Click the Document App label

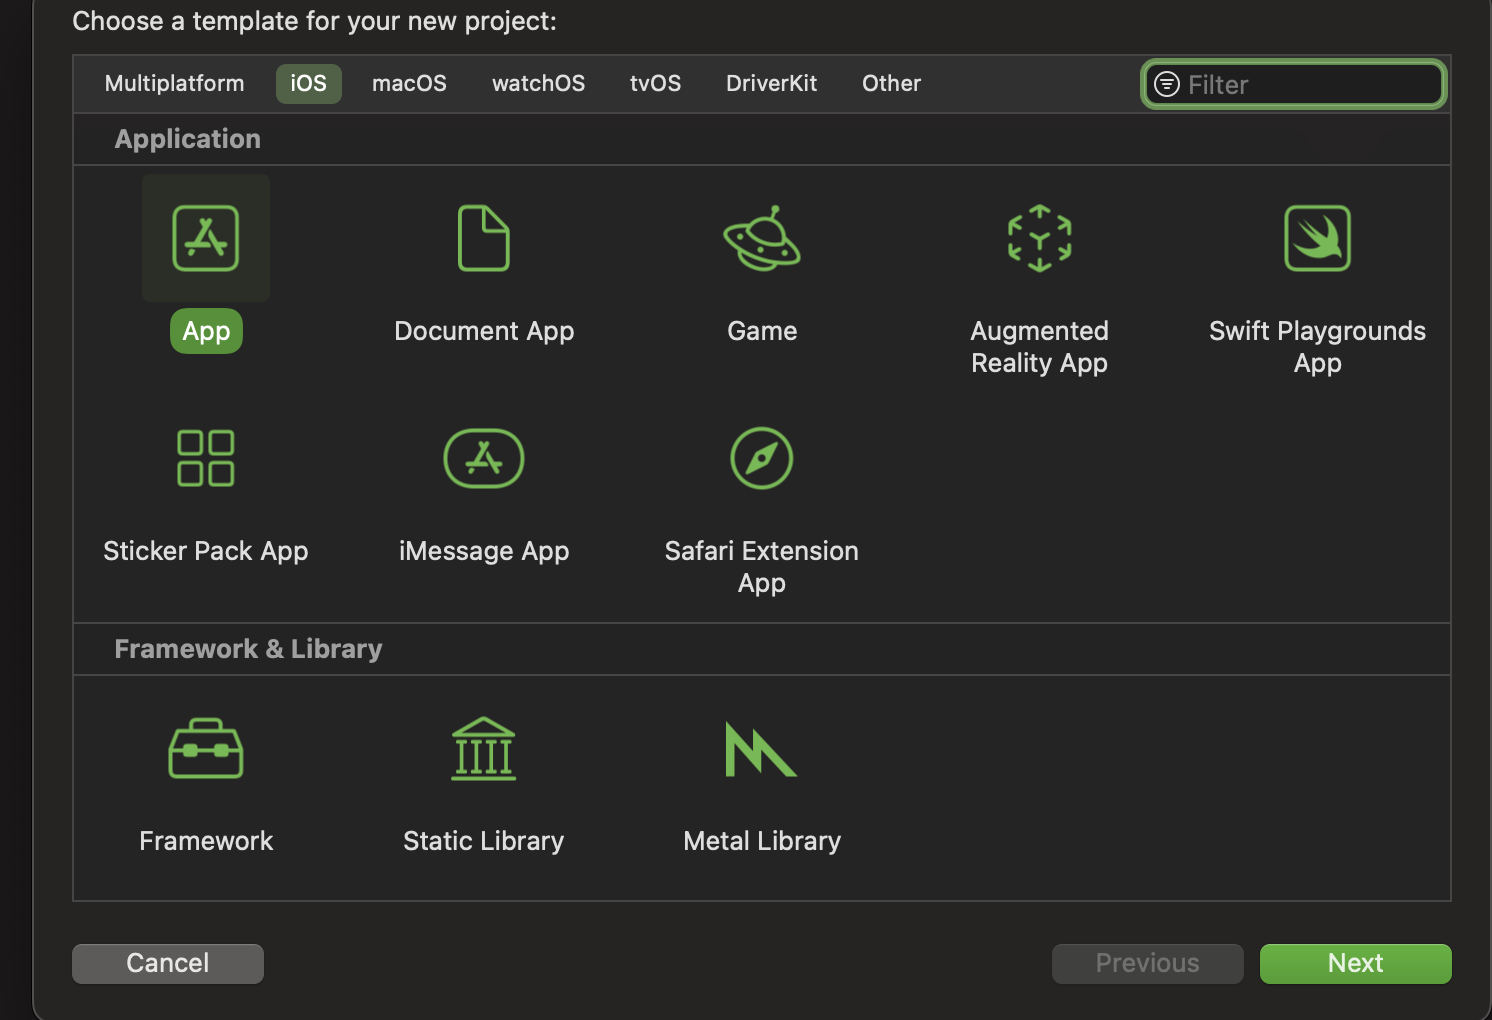click(x=484, y=331)
